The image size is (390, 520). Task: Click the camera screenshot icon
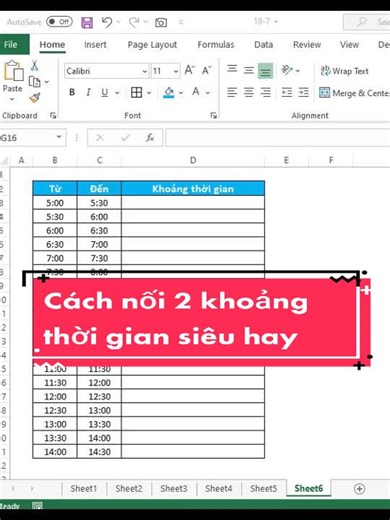click(x=161, y=22)
